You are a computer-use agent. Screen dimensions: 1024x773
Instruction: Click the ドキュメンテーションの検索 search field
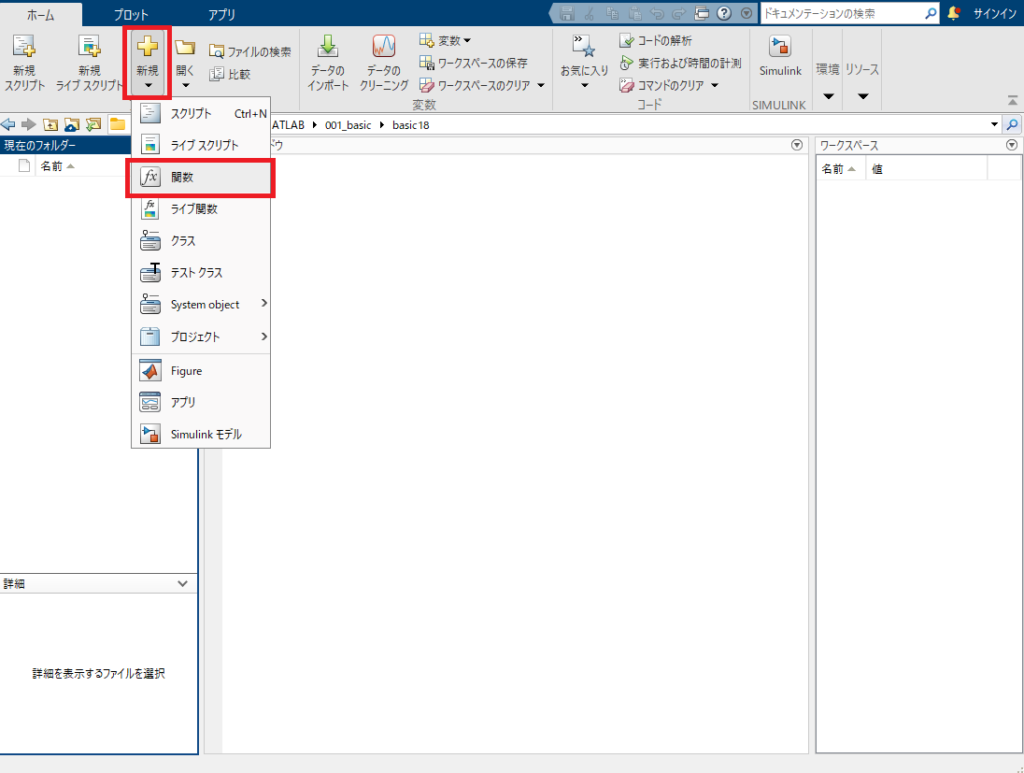coord(840,13)
